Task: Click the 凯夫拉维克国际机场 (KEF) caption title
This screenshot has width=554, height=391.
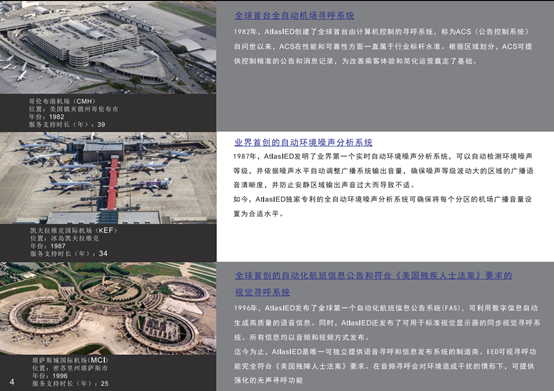Action: pyautogui.click(x=73, y=230)
